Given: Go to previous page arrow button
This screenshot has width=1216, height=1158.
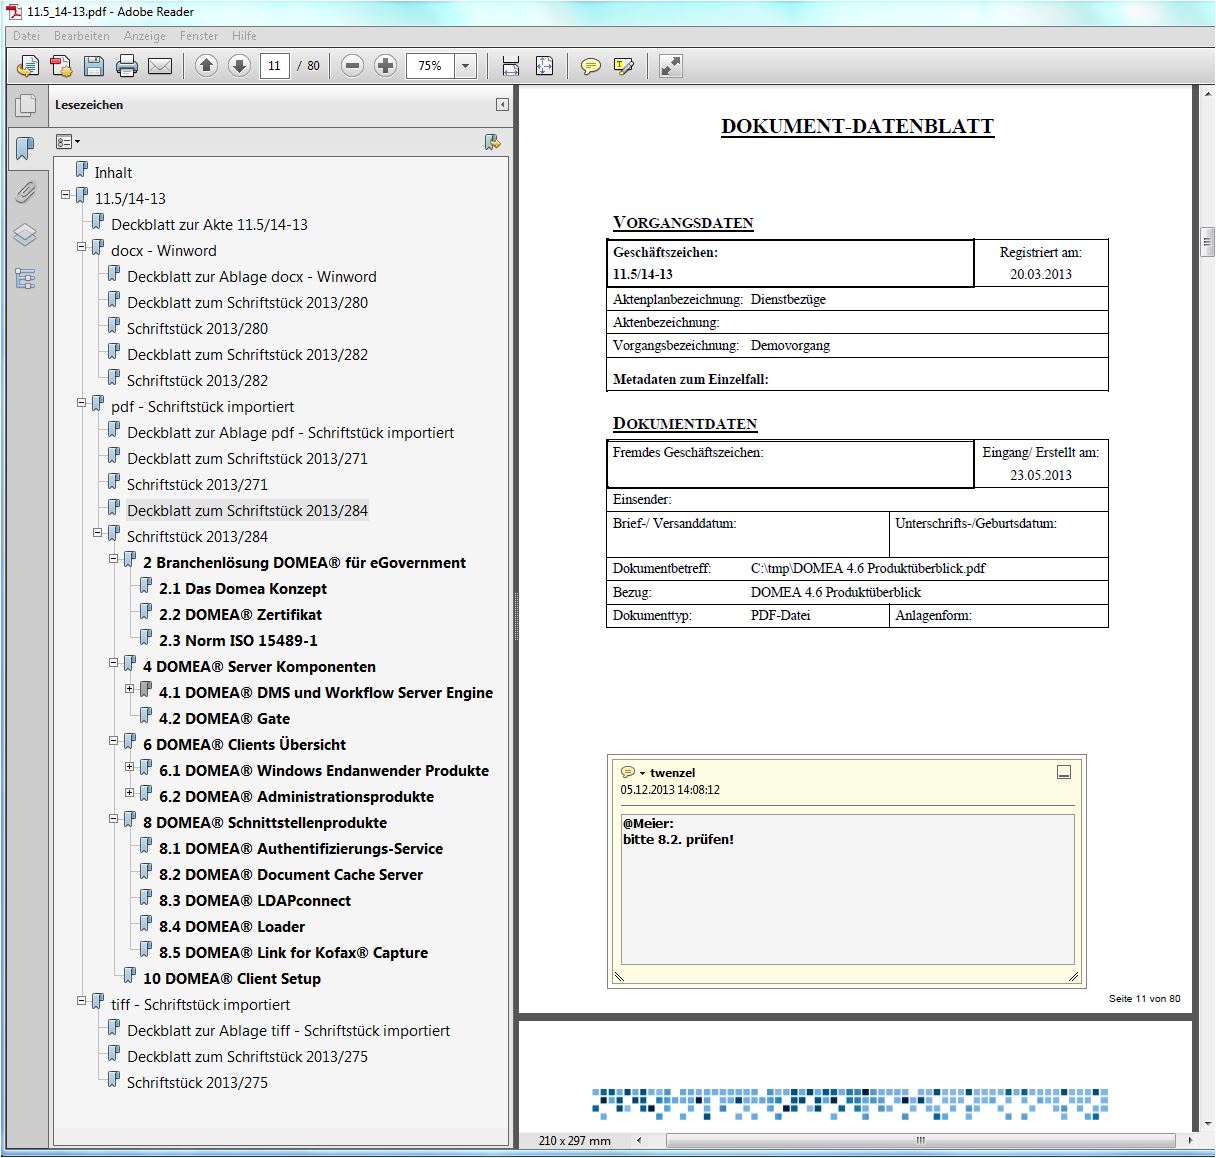Looking at the screenshot, I should click(x=207, y=66).
